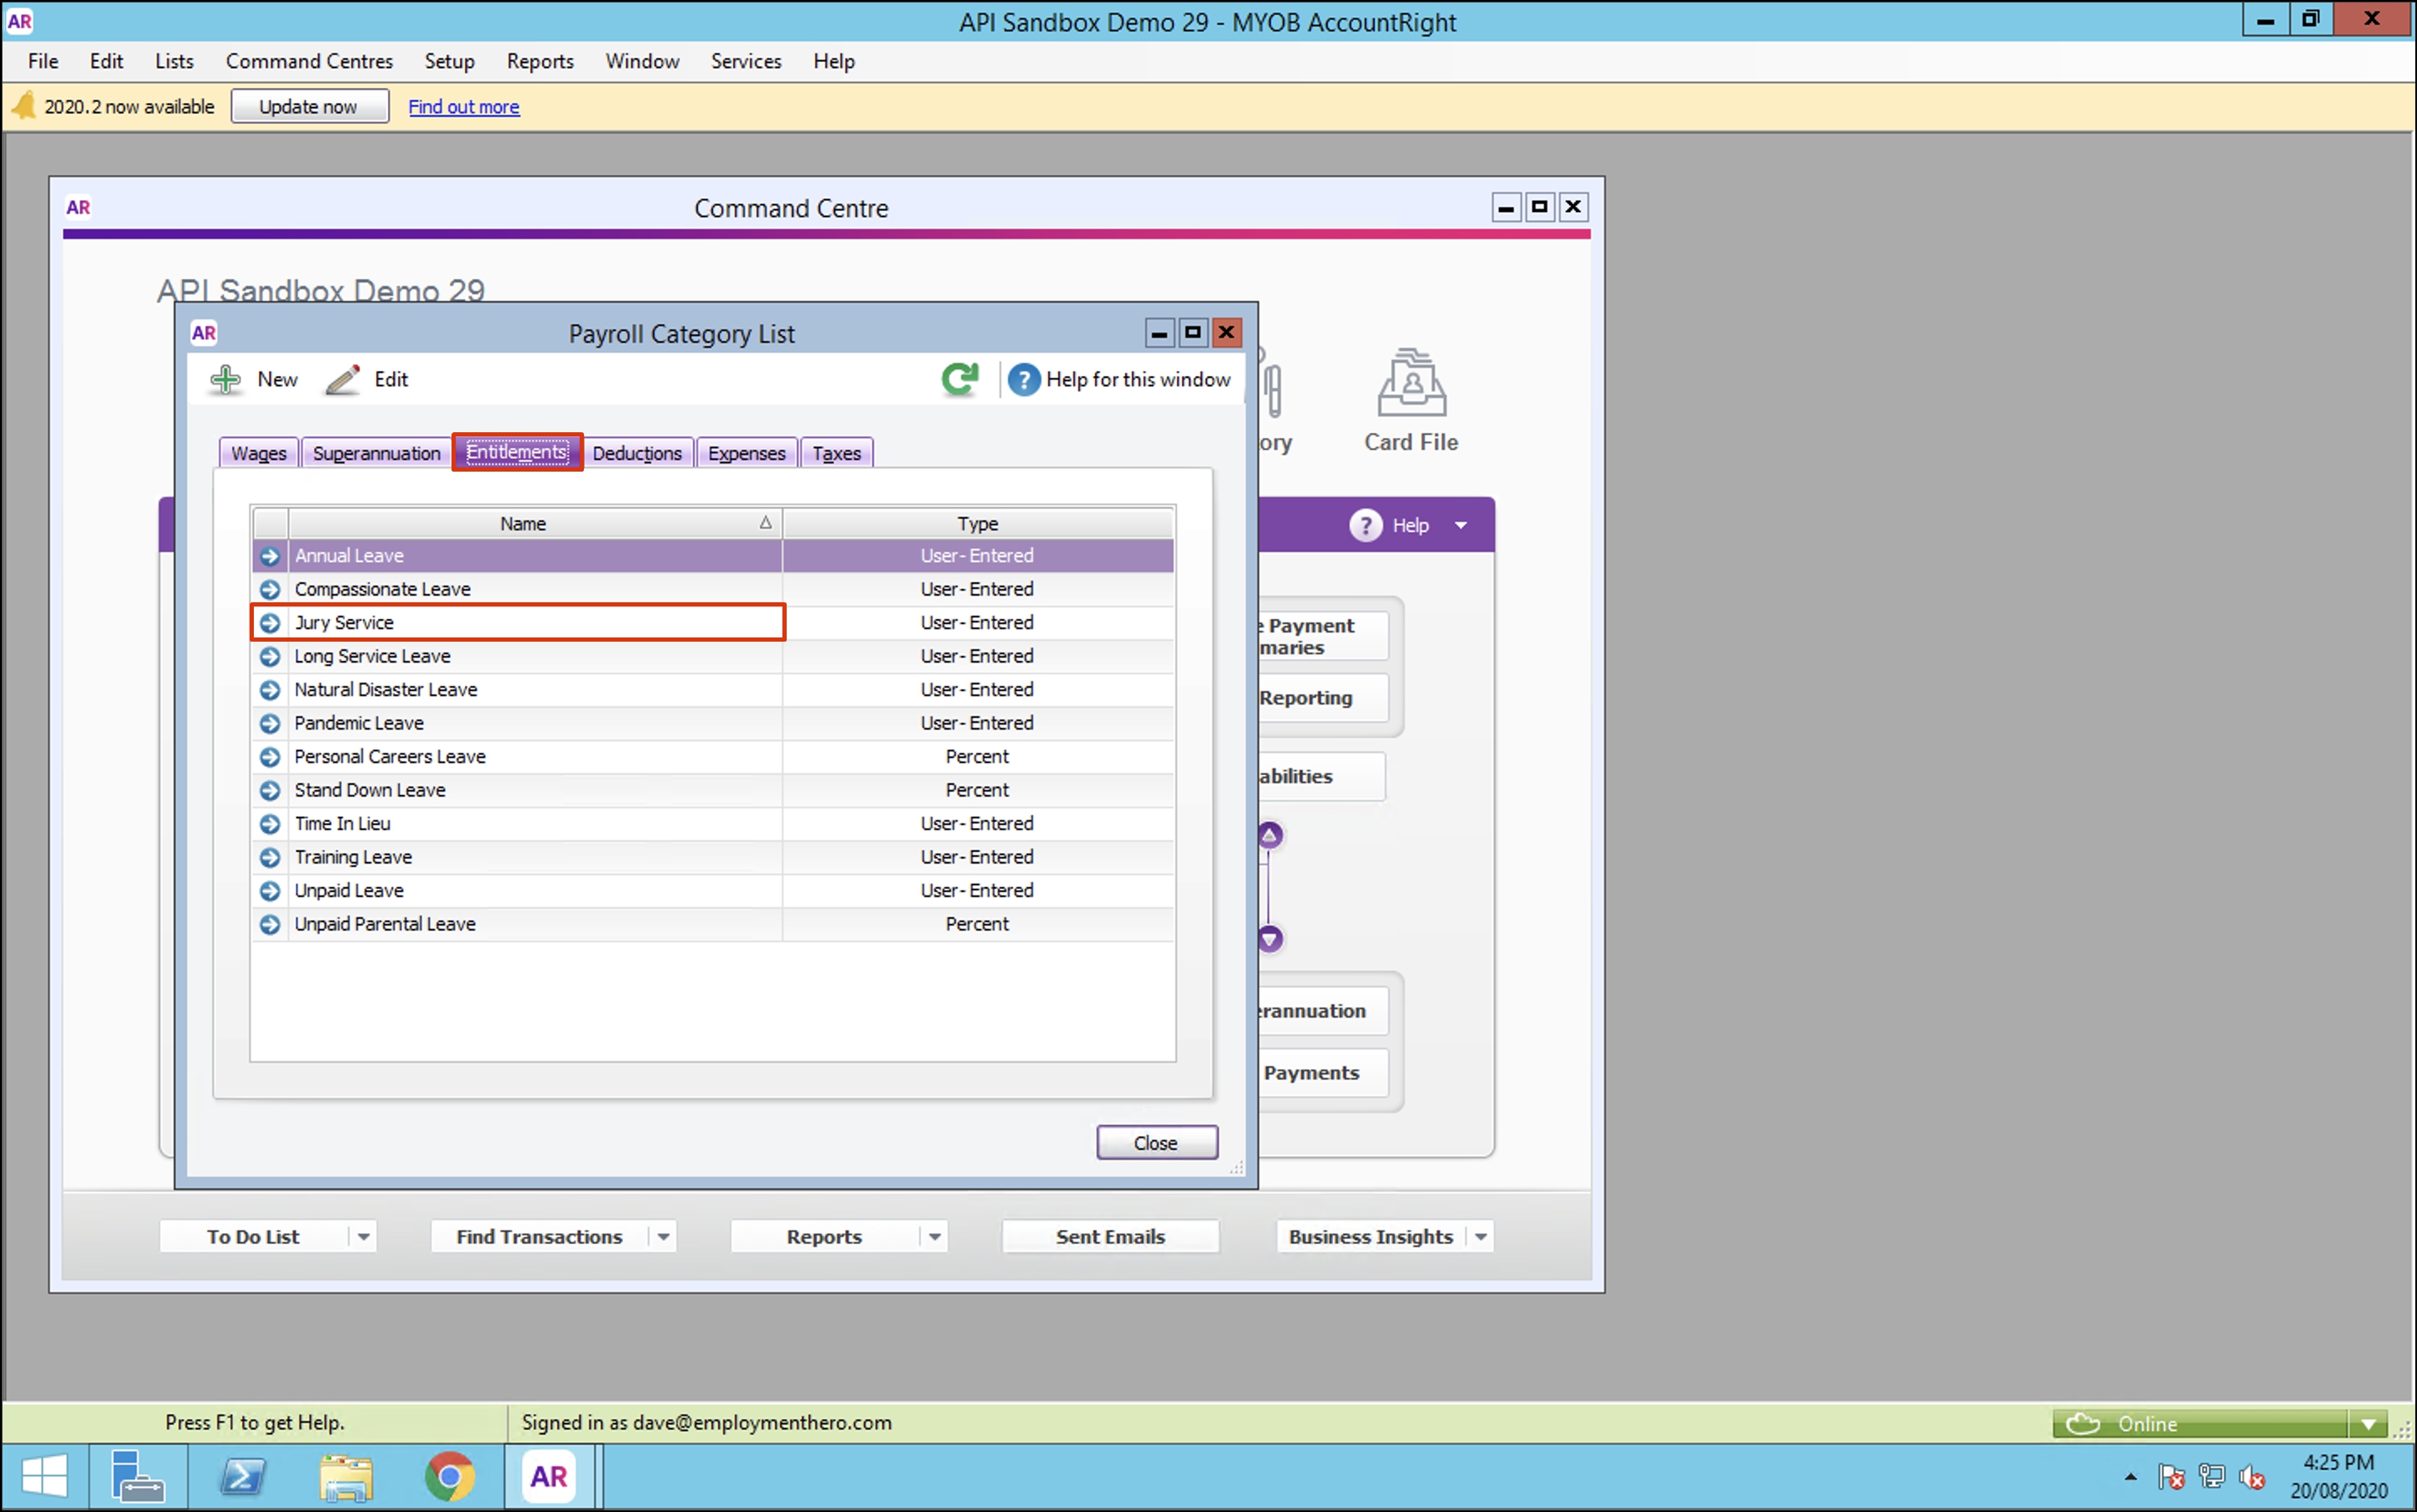Open the Stand Down Leave arrow icon
The height and width of the screenshot is (1512, 2417).
(270, 790)
